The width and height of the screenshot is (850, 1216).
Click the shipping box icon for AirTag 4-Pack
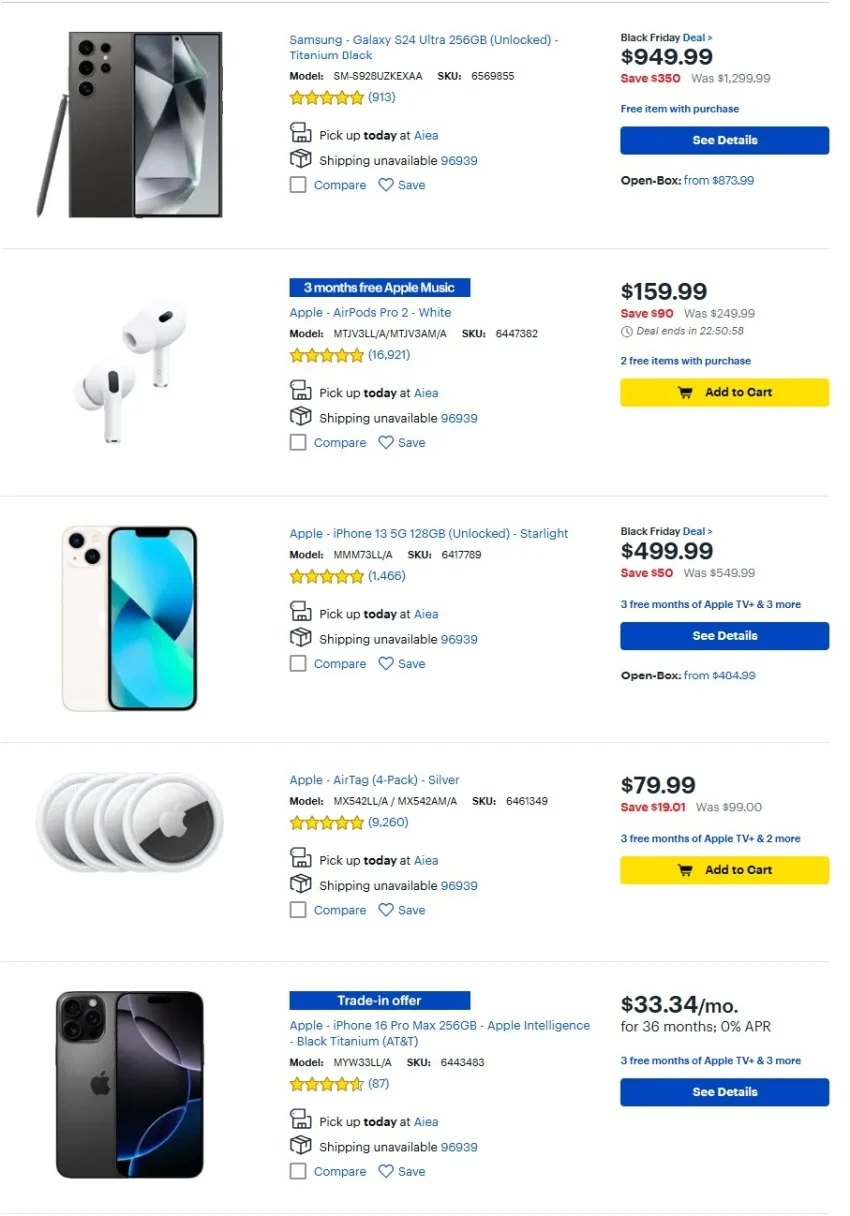click(300, 885)
